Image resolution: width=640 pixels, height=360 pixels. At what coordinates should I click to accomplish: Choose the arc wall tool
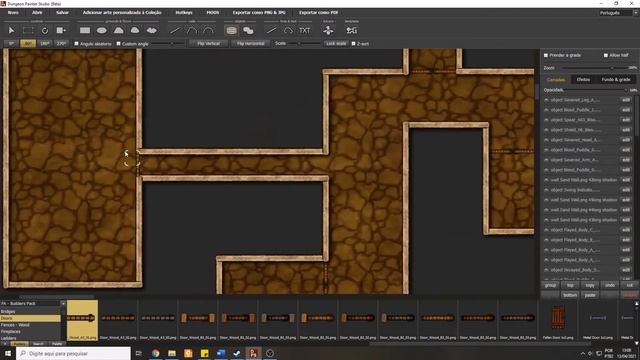coord(208,31)
